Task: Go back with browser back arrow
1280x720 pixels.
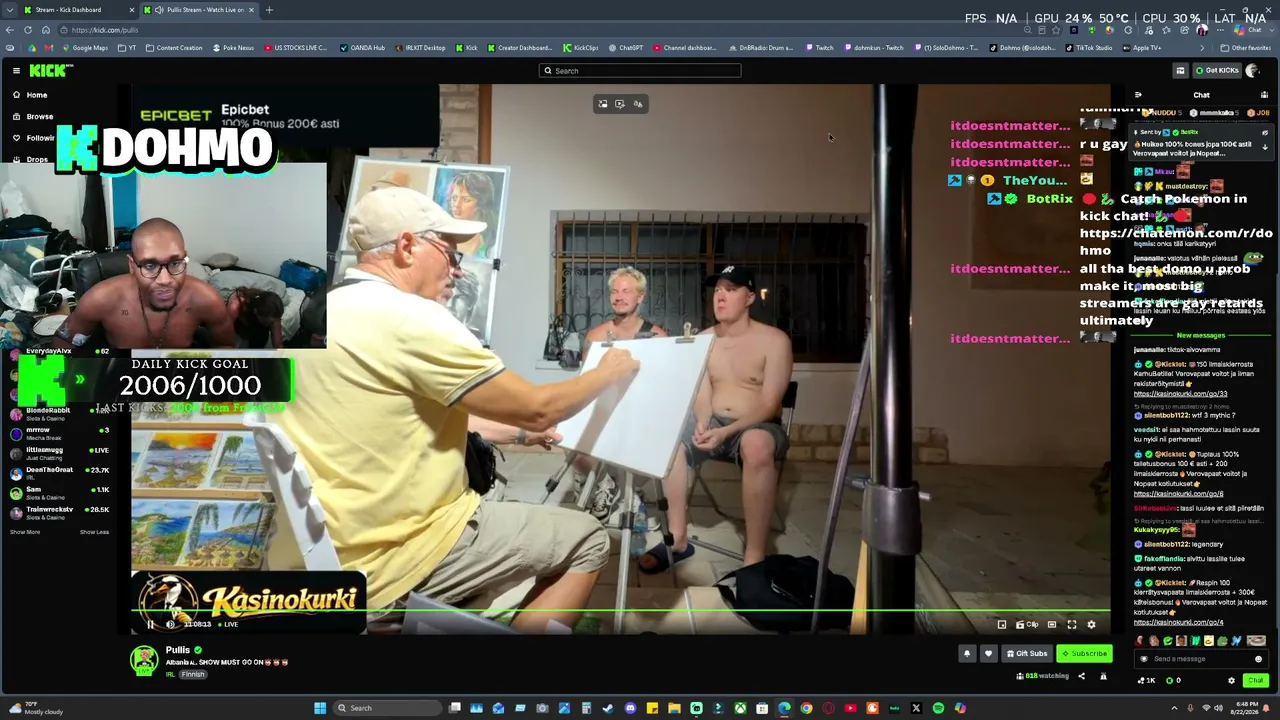Action: pos(10,30)
